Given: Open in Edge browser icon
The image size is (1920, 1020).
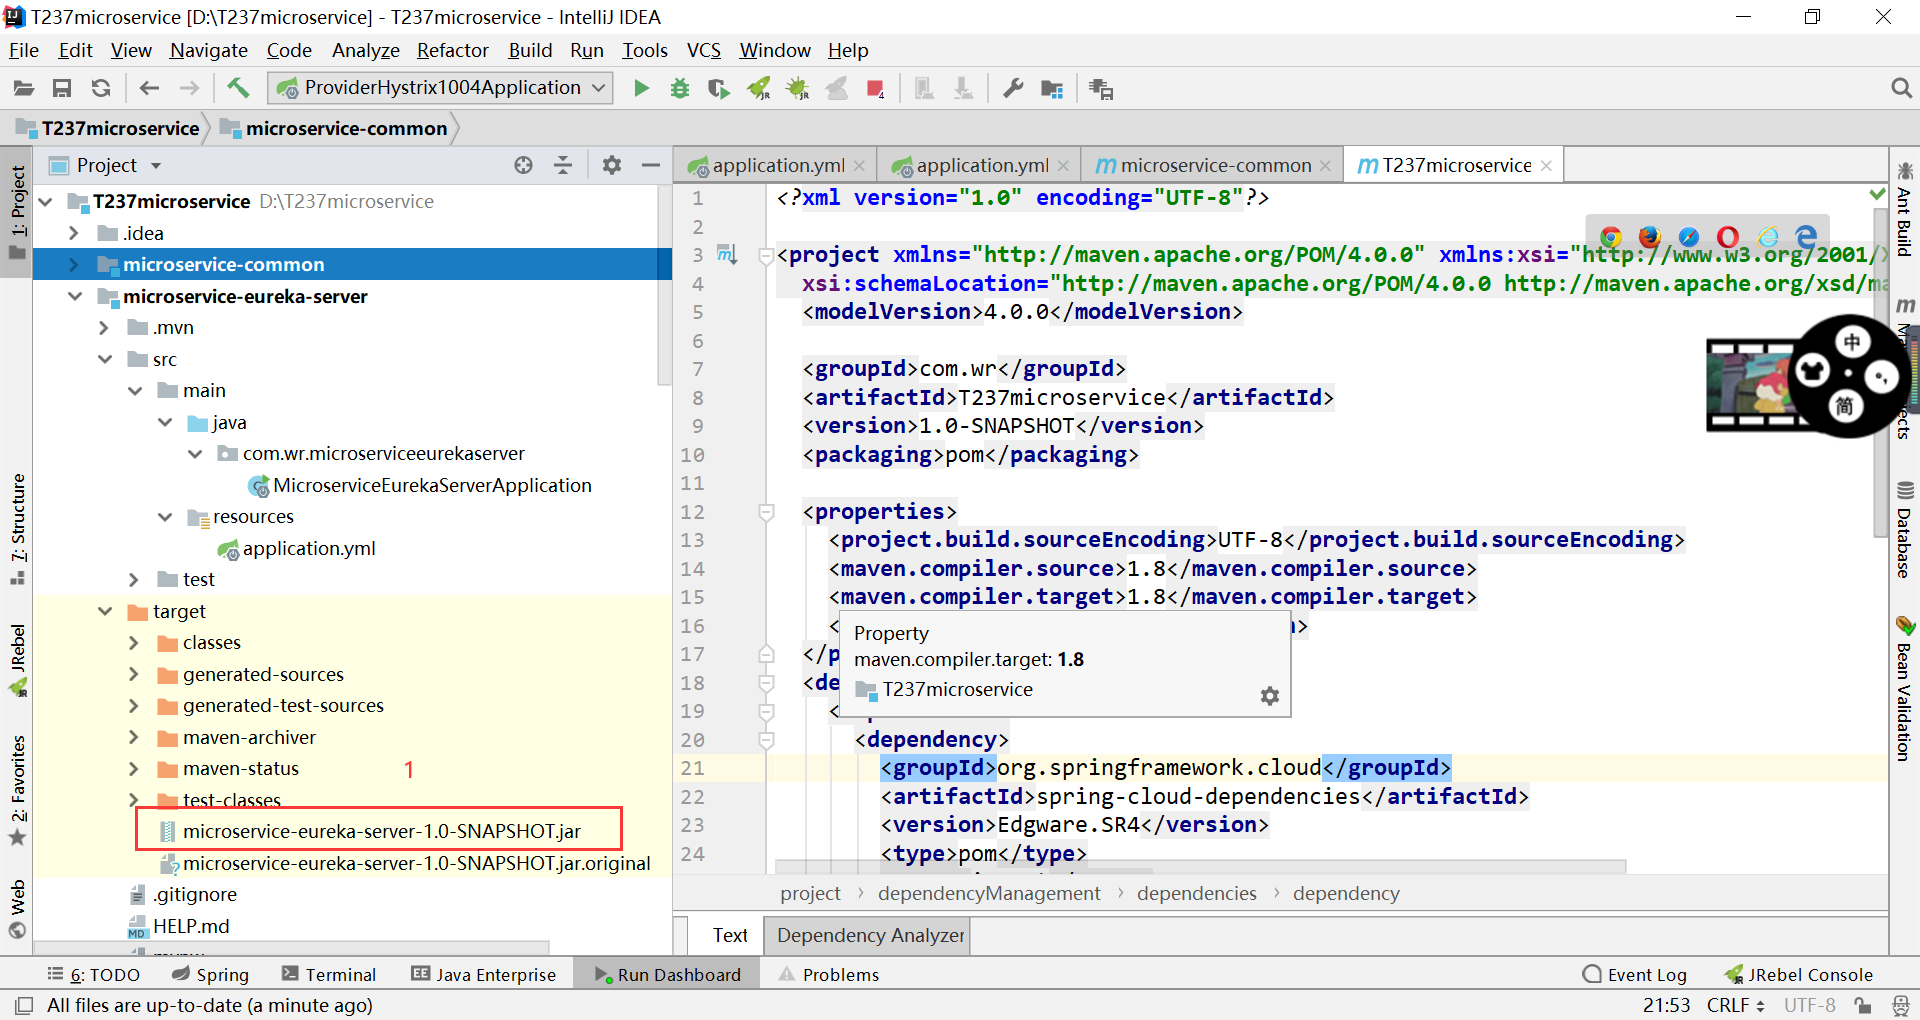Looking at the screenshot, I should pyautogui.click(x=1806, y=237).
